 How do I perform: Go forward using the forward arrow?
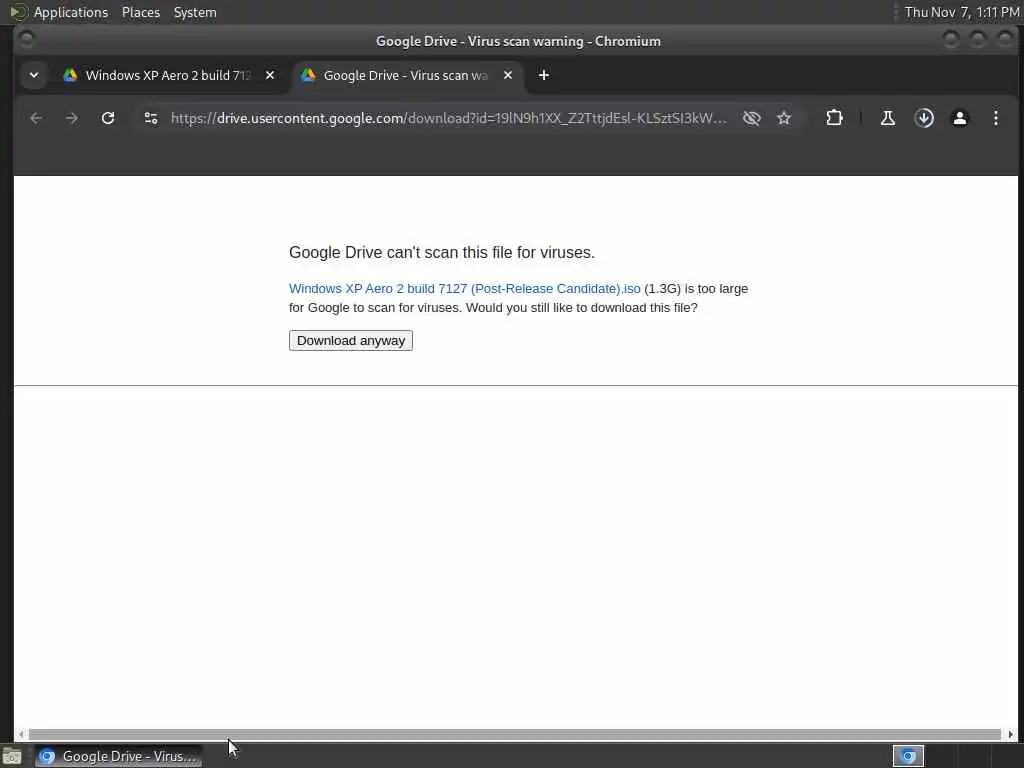(x=72, y=118)
